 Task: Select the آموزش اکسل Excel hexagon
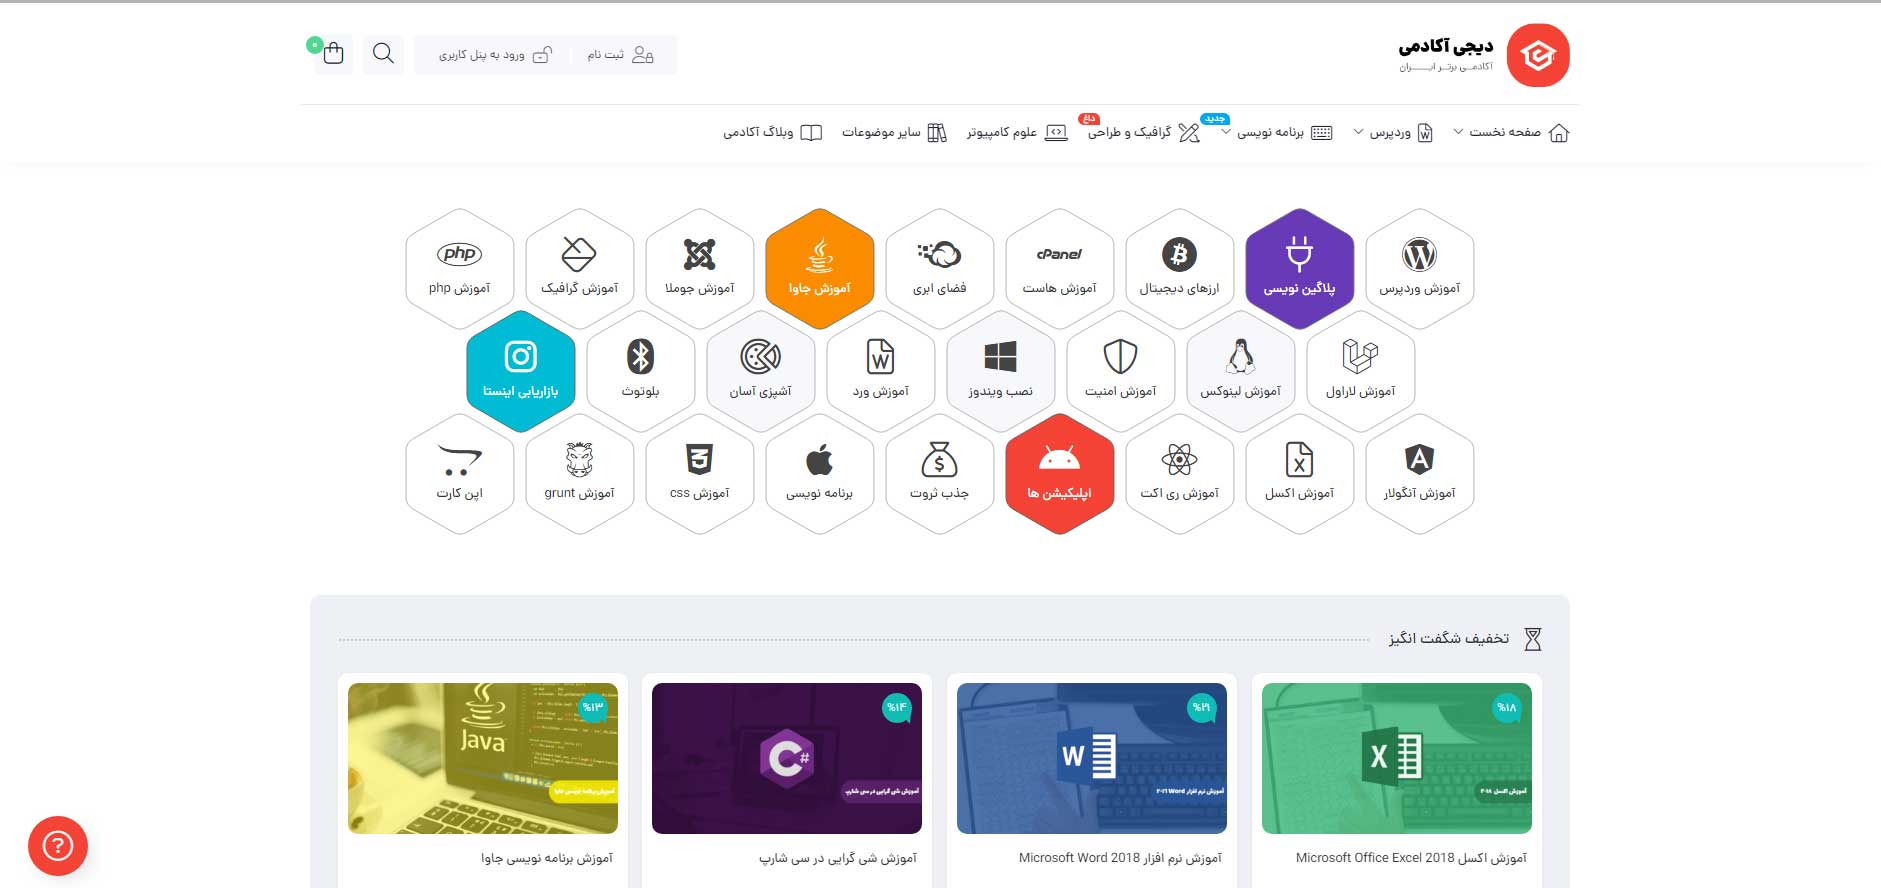[x=1299, y=473]
